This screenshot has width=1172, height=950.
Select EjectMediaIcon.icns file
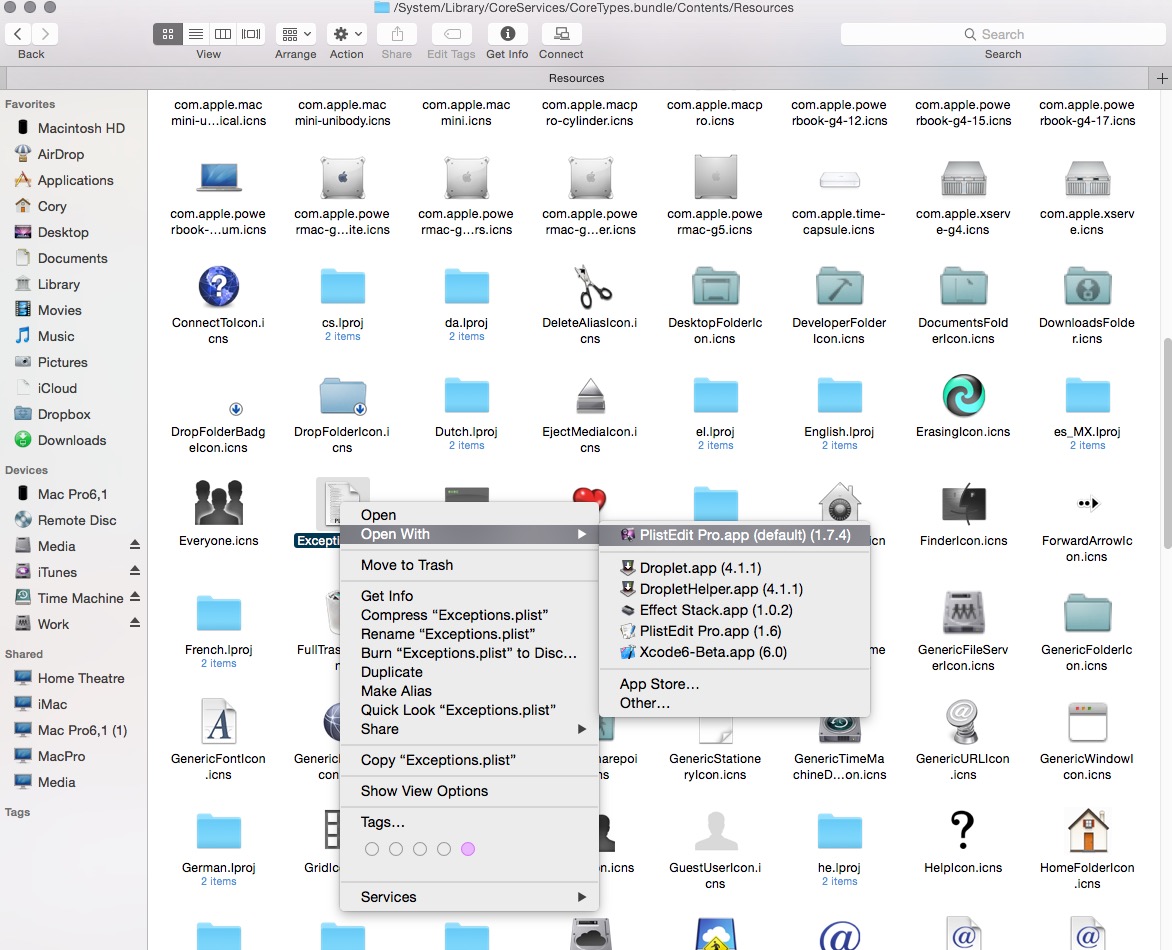pos(591,396)
